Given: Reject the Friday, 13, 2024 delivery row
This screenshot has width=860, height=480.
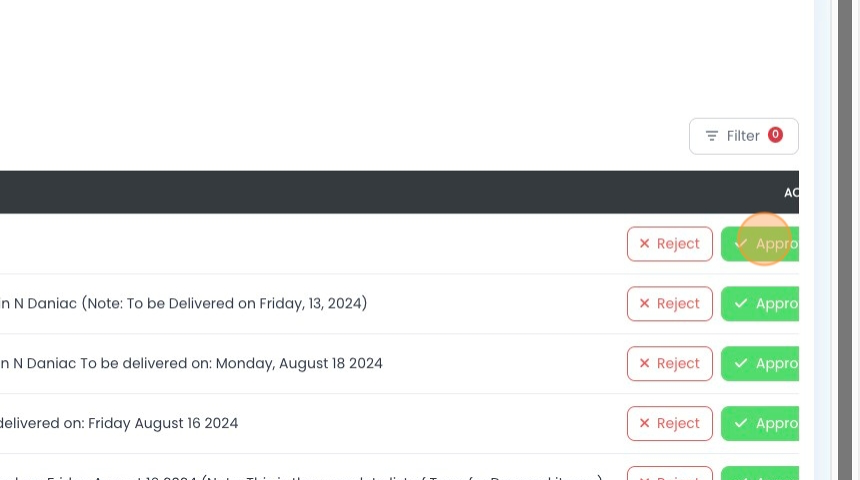Looking at the screenshot, I should [x=670, y=304].
